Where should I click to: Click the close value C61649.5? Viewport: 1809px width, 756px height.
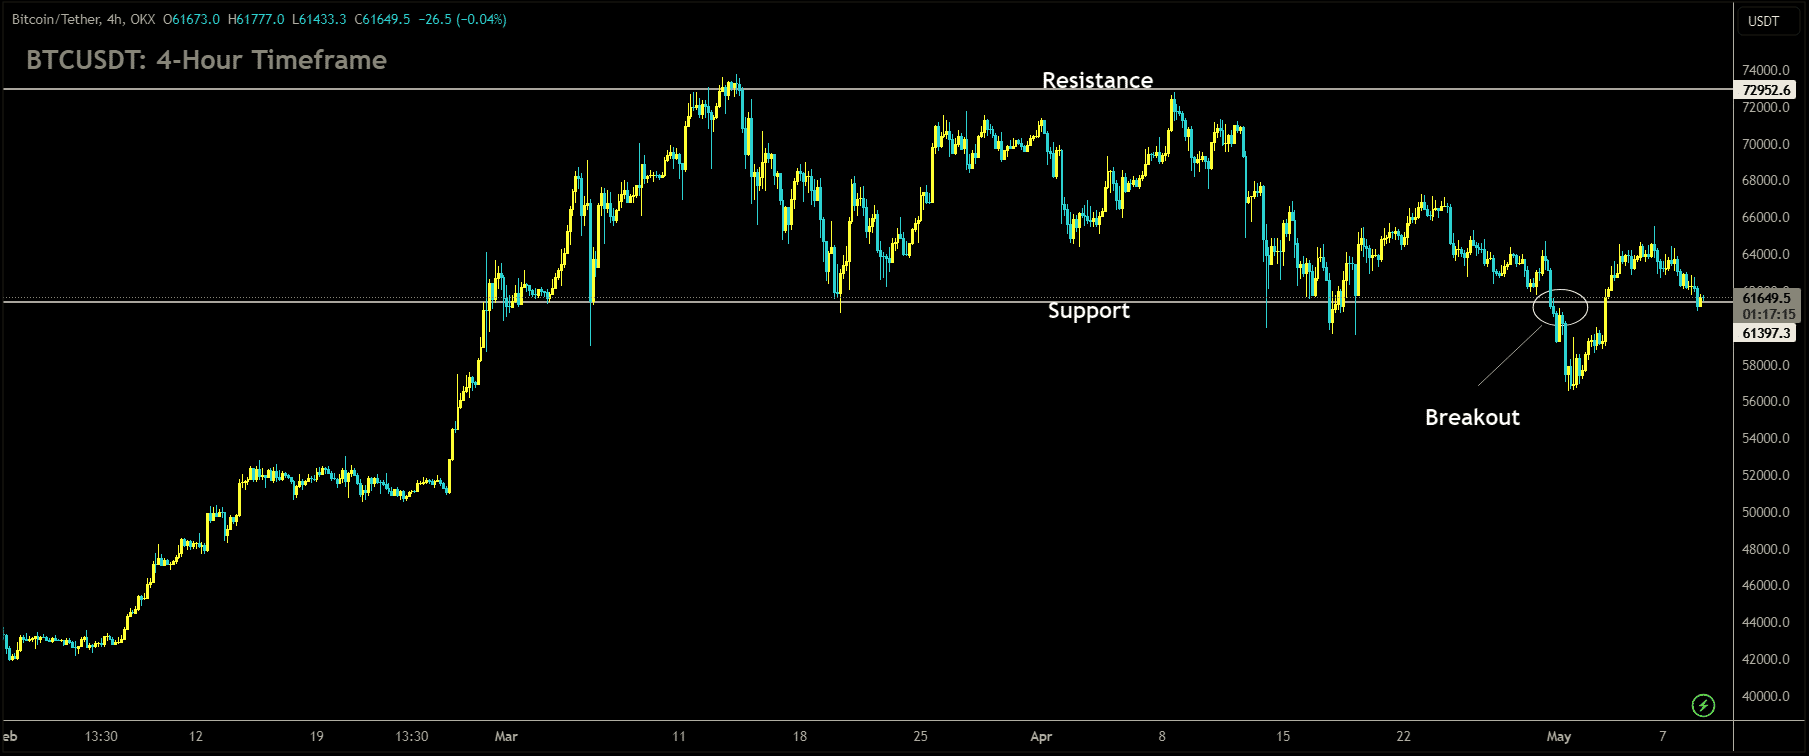[383, 19]
